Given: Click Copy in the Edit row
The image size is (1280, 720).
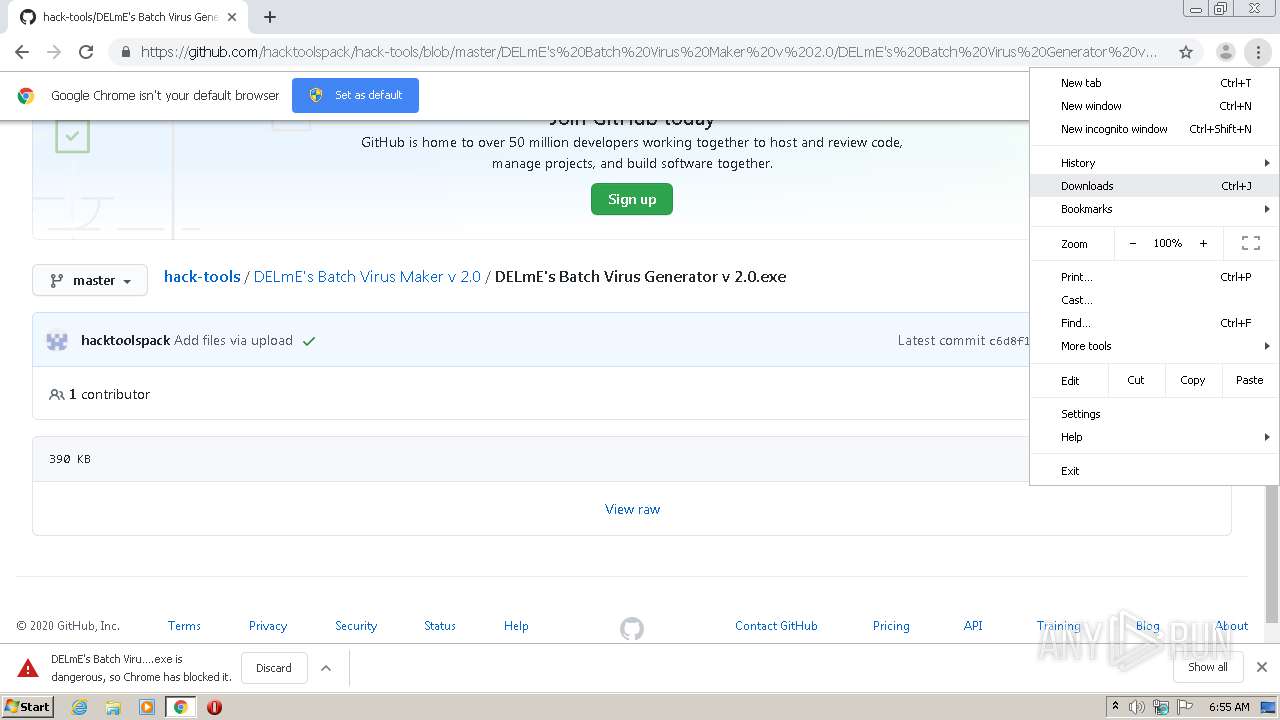Looking at the screenshot, I should 1192,380.
